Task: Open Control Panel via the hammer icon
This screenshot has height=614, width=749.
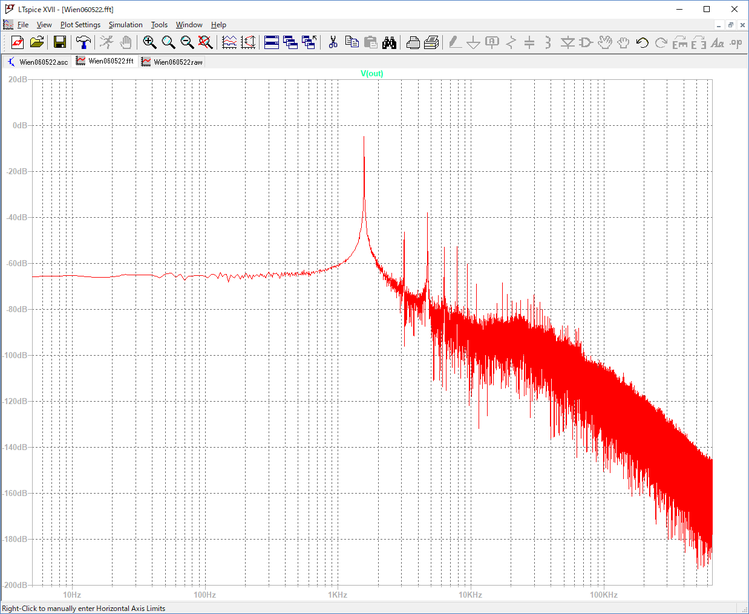Action: click(x=83, y=42)
